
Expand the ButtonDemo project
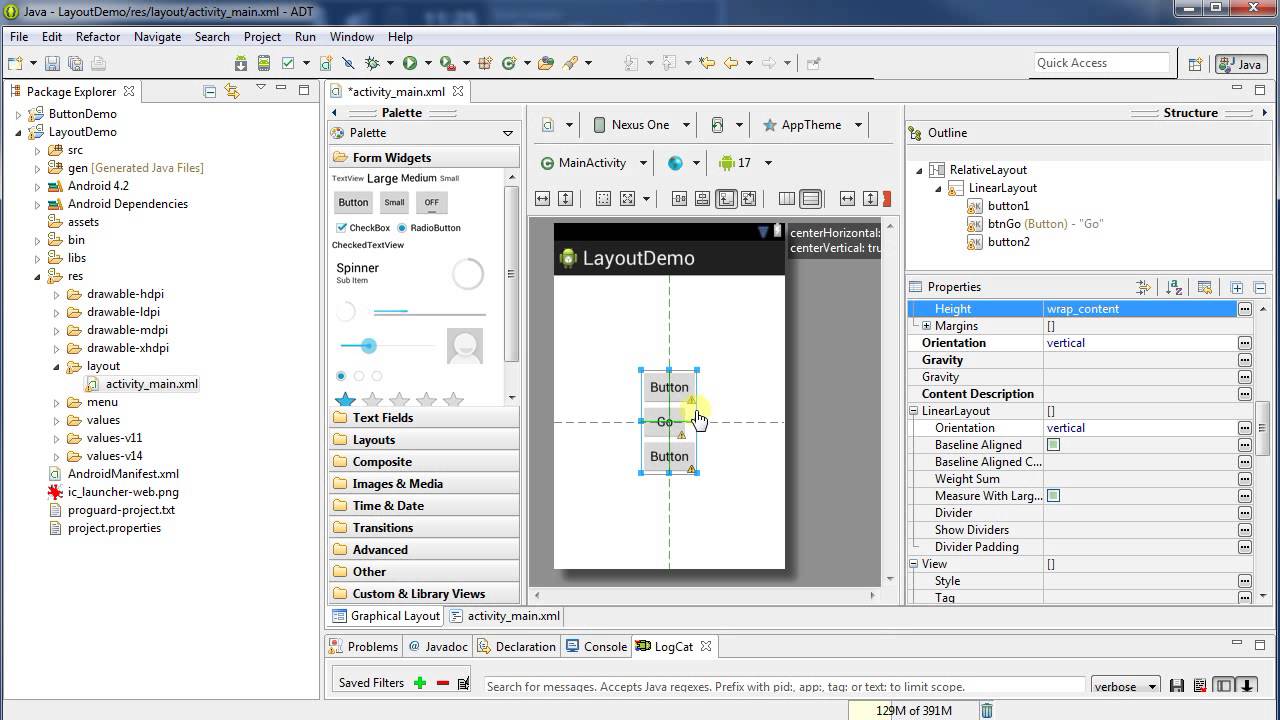(x=18, y=114)
